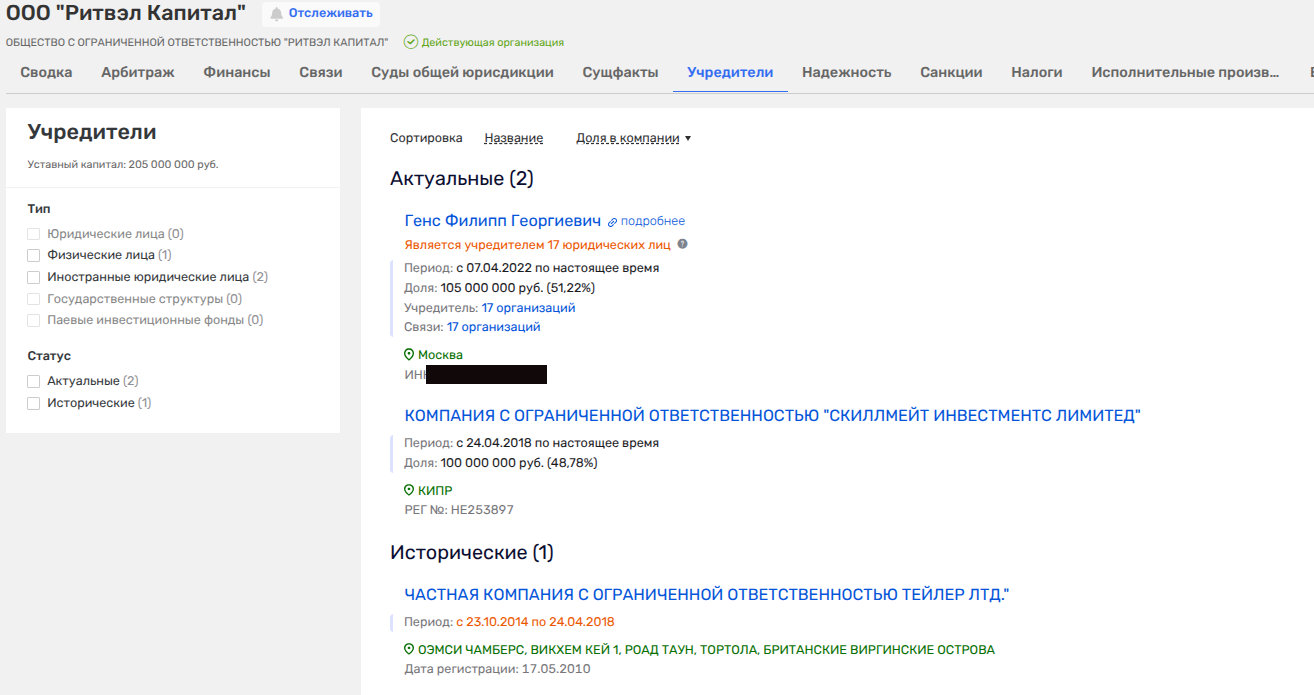Switch to the Арбитраж tab
This screenshot has width=1314, height=695.
click(138, 72)
